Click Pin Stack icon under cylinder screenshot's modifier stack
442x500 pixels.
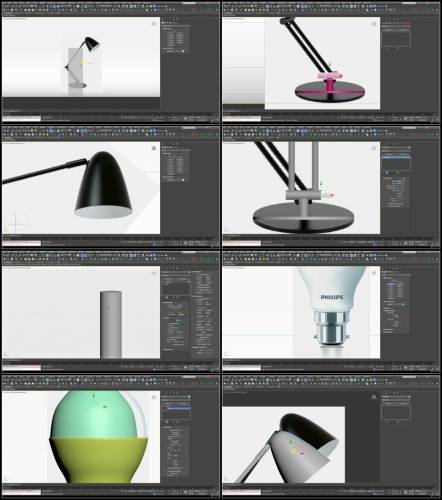click(167, 297)
